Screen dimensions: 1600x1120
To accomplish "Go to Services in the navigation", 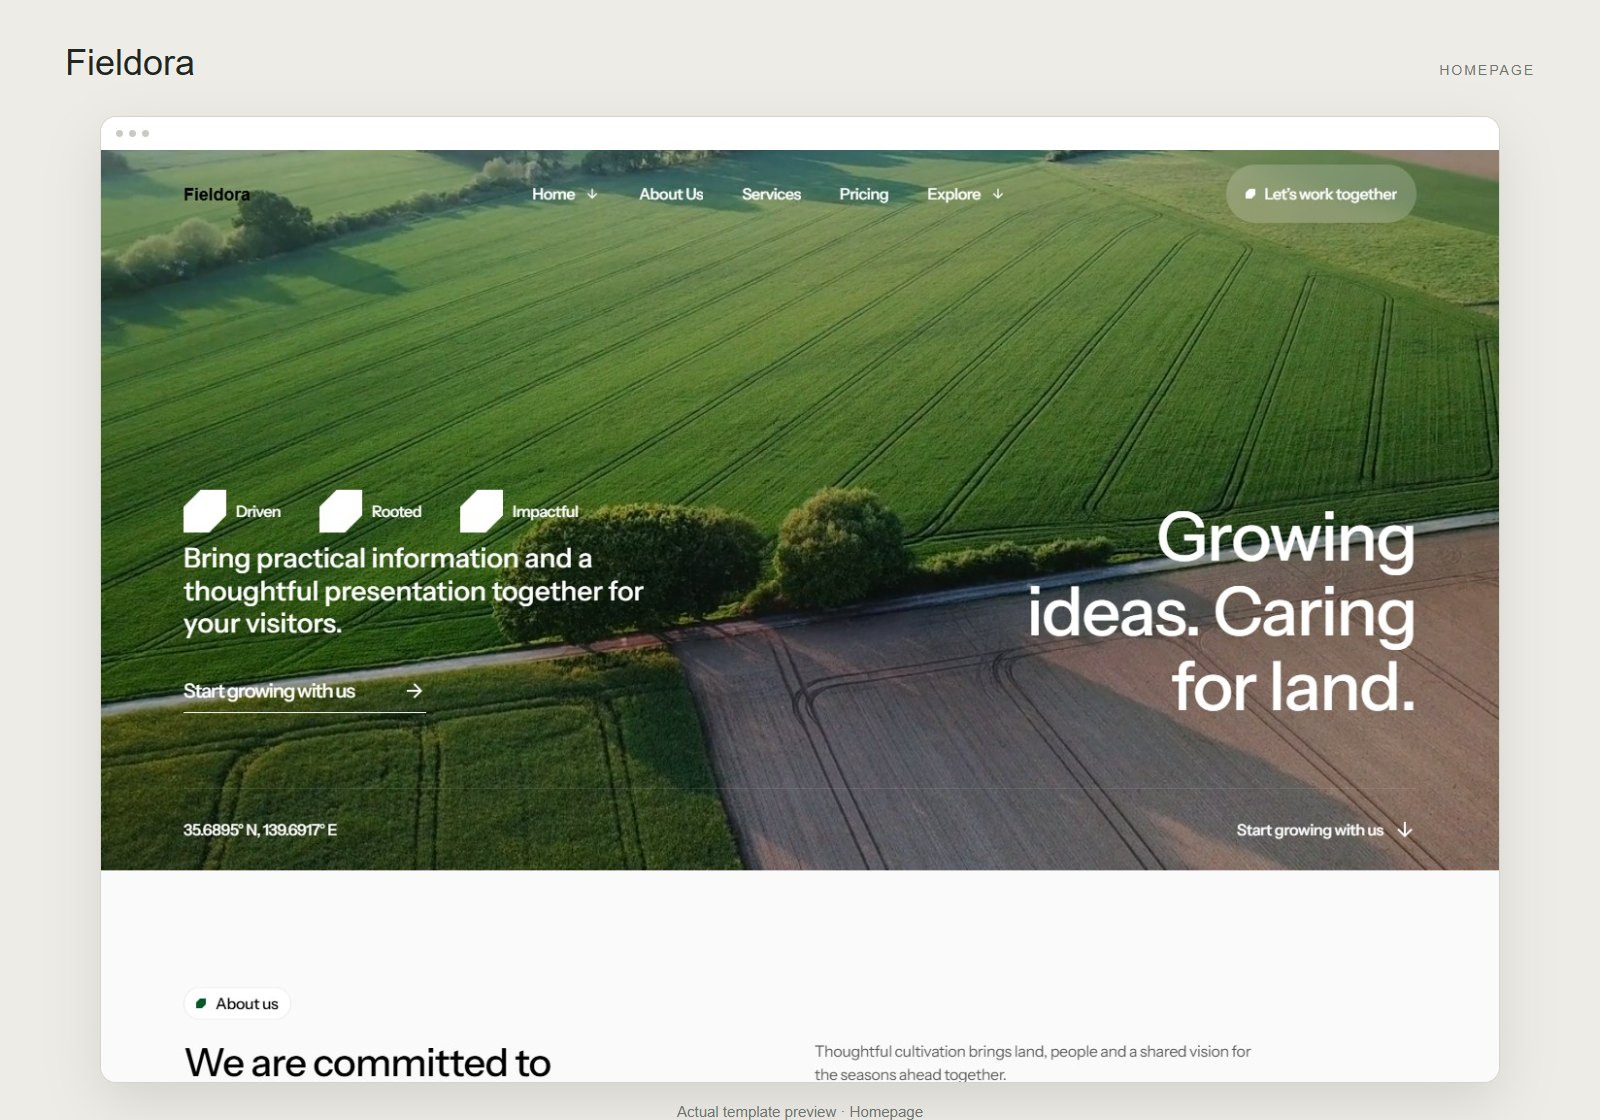I will (771, 194).
